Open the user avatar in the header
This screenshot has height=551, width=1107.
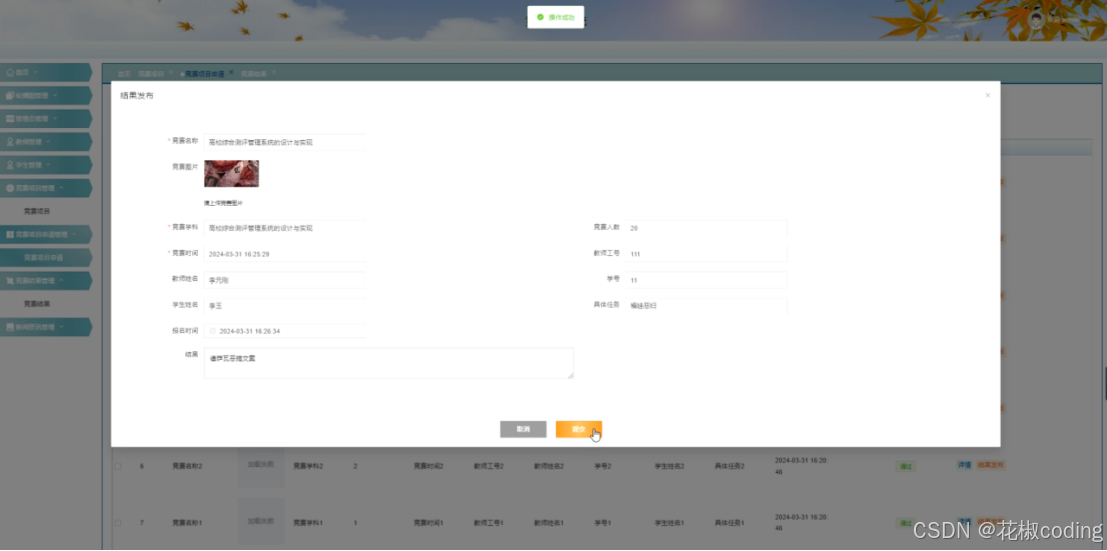click(x=1036, y=19)
